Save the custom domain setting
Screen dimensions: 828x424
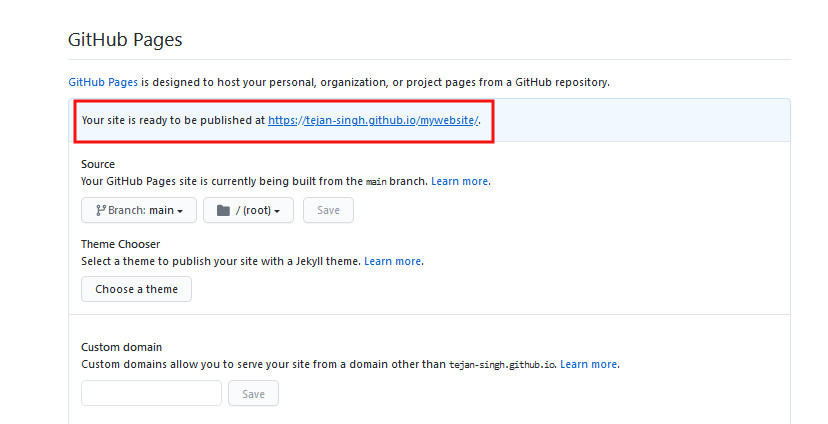(253, 394)
